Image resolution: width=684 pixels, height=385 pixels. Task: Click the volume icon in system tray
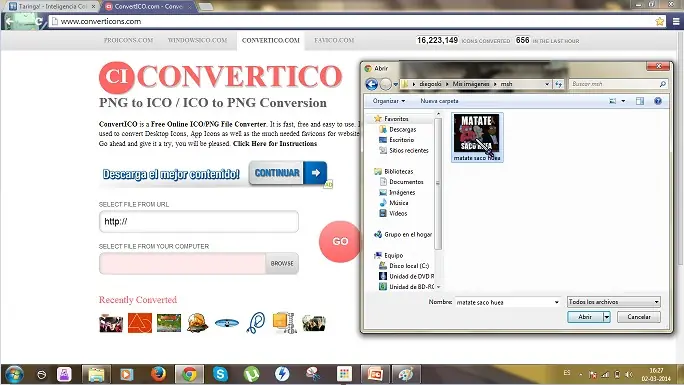point(629,375)
